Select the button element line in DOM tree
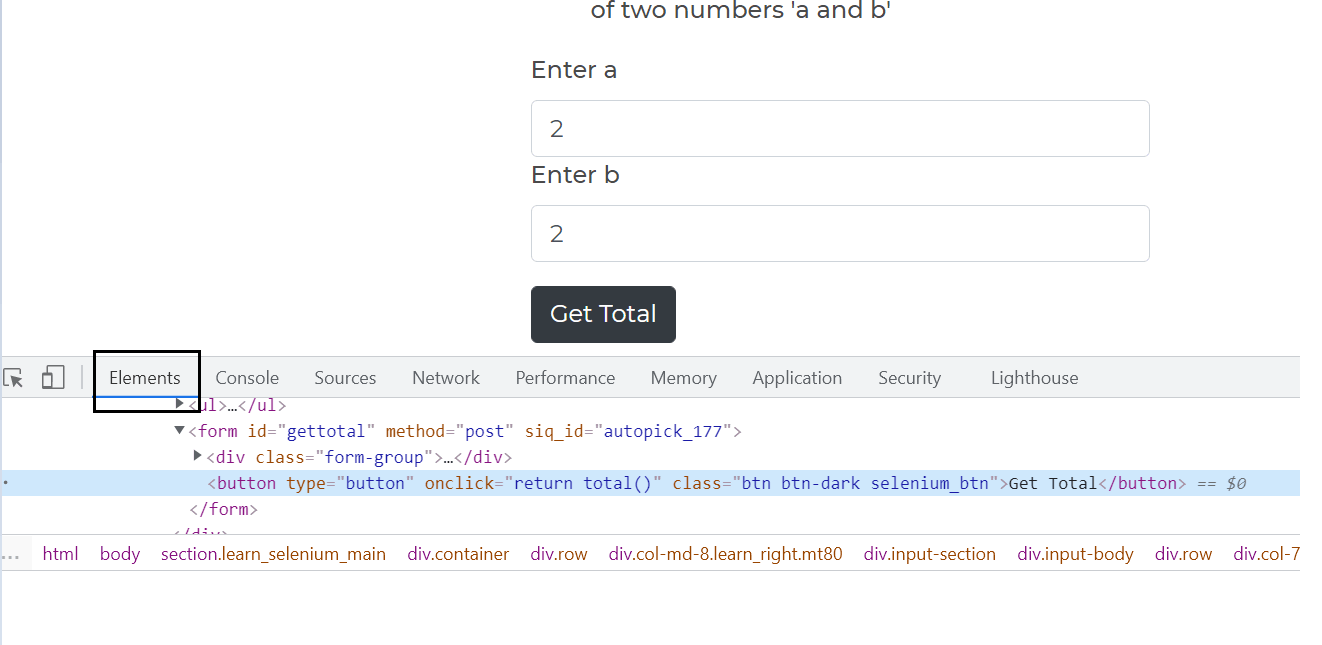 coord(700,484)
